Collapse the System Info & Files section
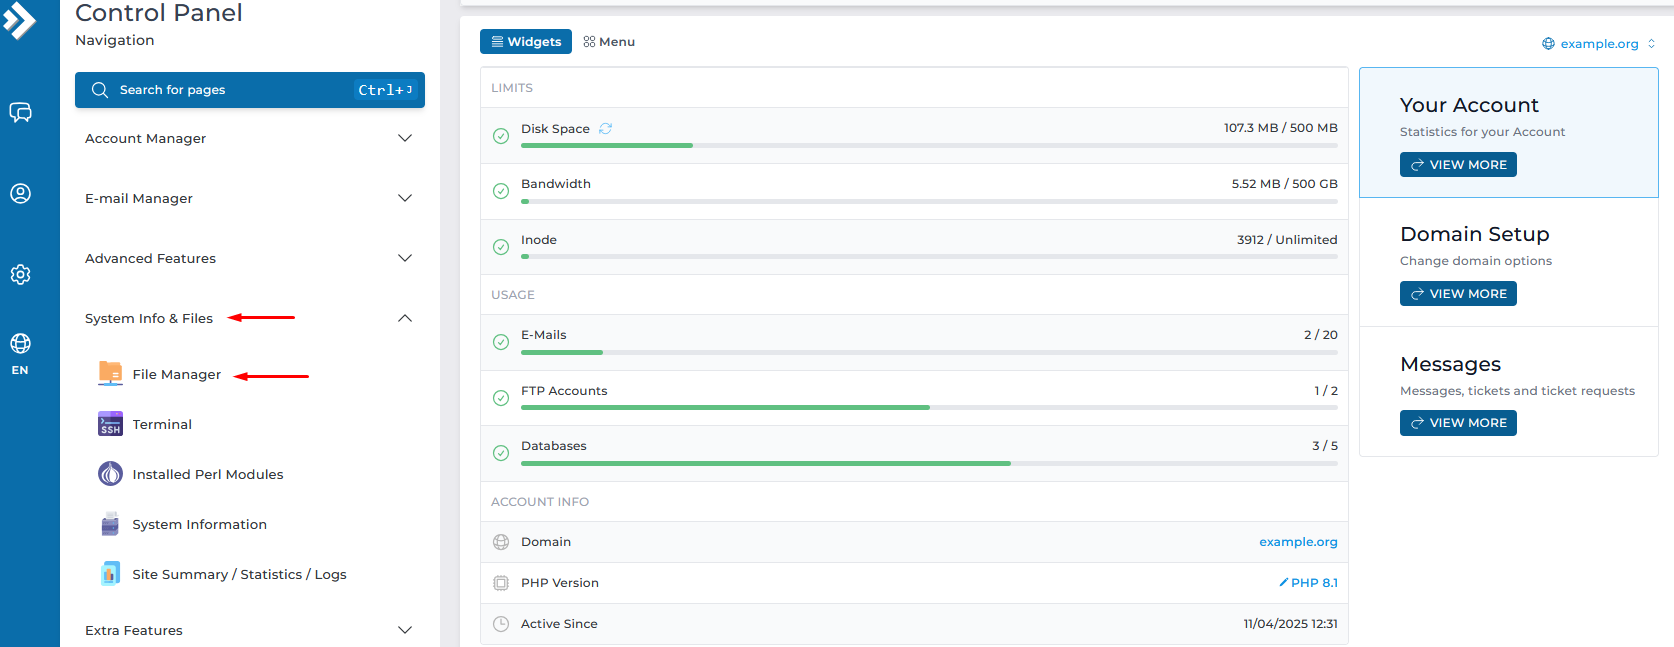The width and height of the screenshot is (1674, 647). (404, 318)
